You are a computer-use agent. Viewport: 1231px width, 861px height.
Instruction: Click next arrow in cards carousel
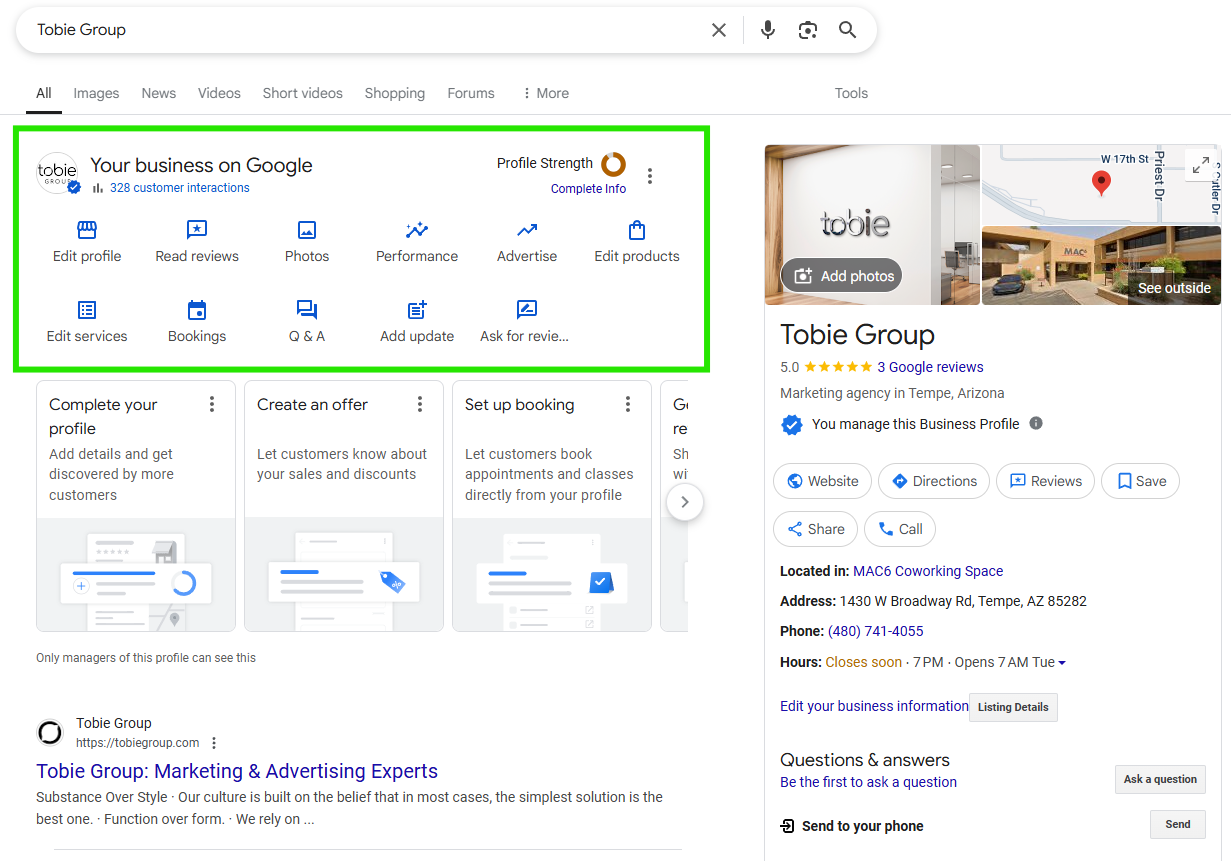click(685, 502)
